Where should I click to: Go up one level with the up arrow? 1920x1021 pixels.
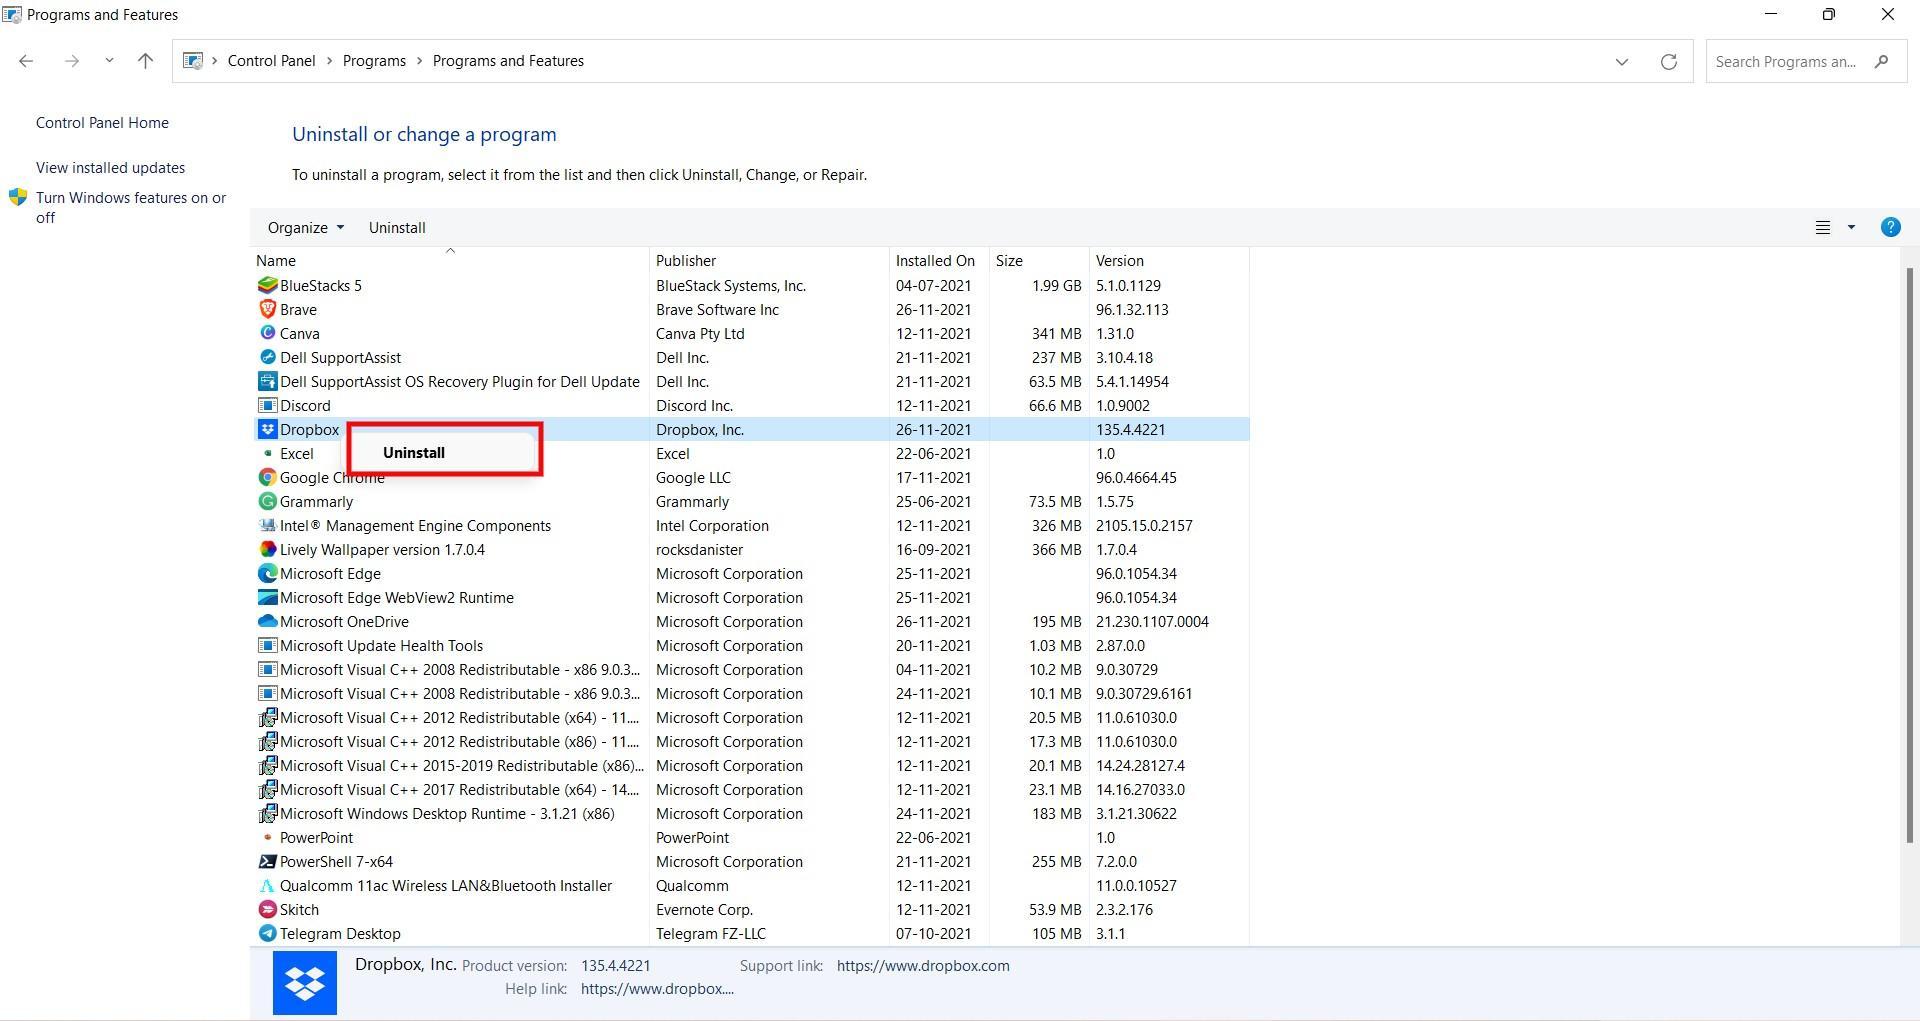(145, 61)
